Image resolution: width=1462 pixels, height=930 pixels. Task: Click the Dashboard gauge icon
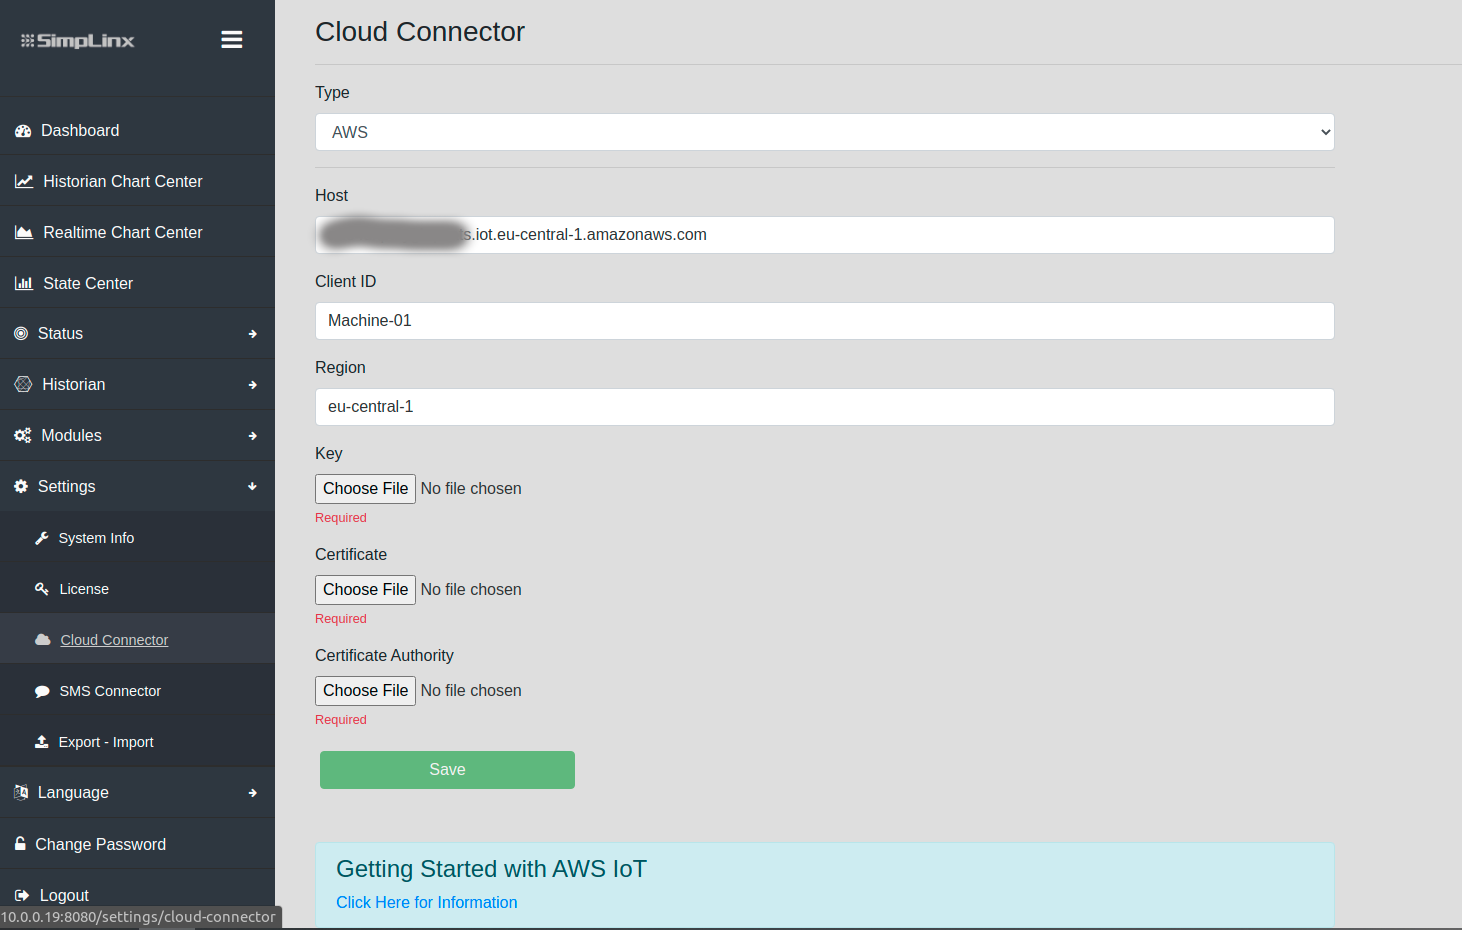click(x=23, y=131)
